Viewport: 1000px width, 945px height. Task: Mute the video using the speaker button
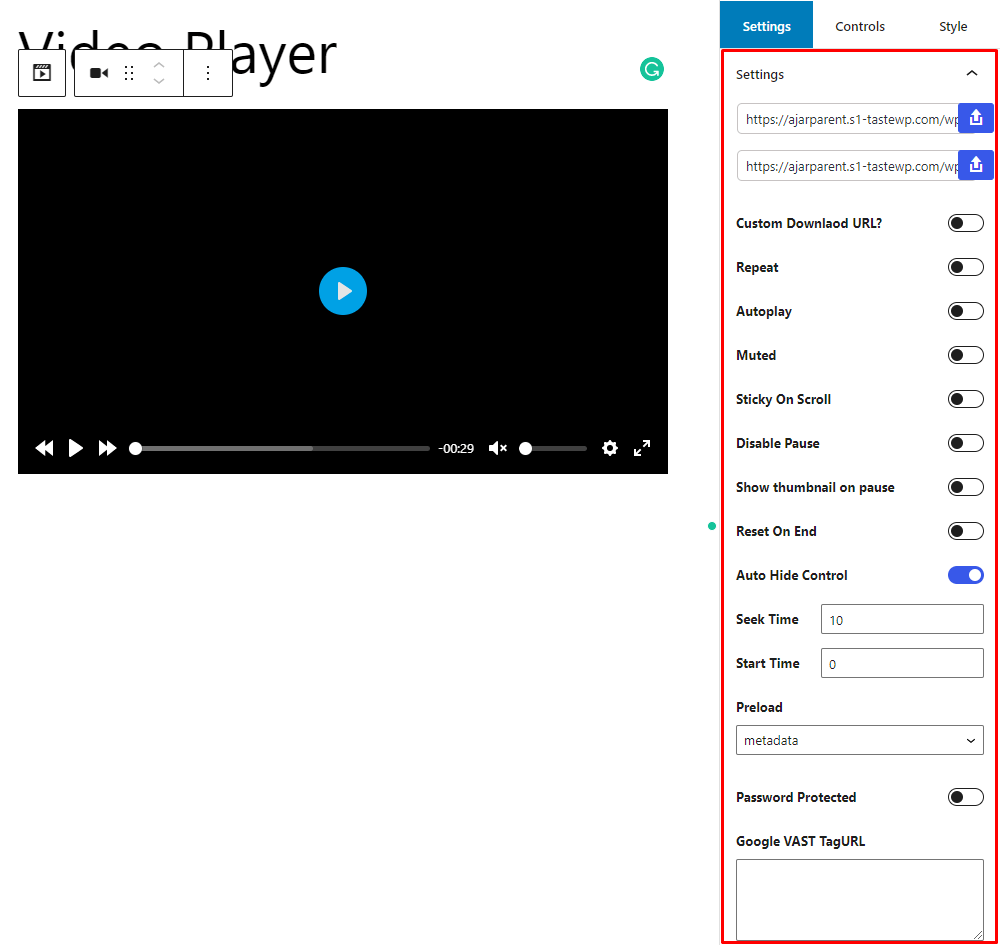[x=497, y=448]
